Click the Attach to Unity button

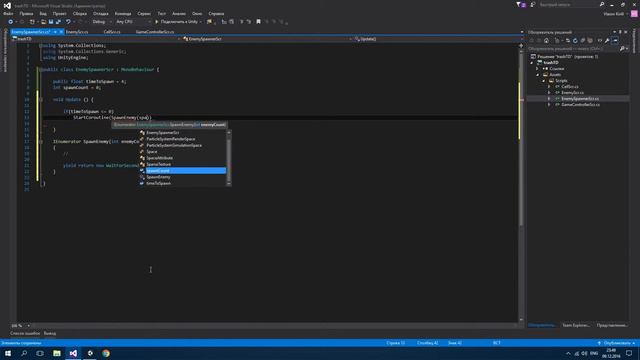pos(178,22)
